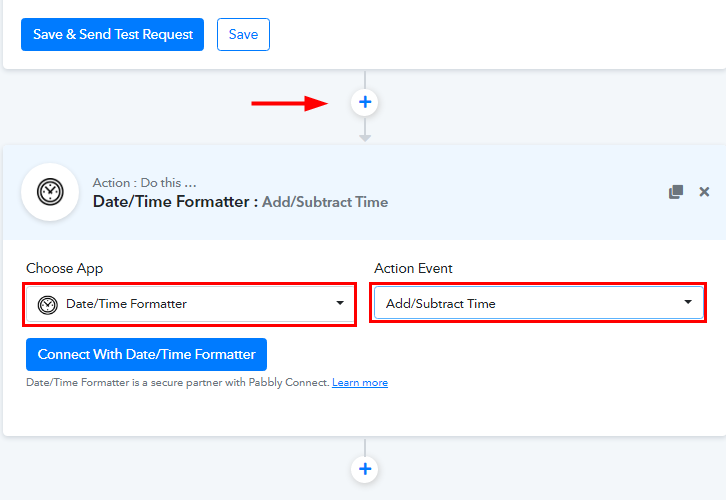Screen dimensions: 726x500
Task: Click the 'Choose App' field label
Action: point(64,269)
